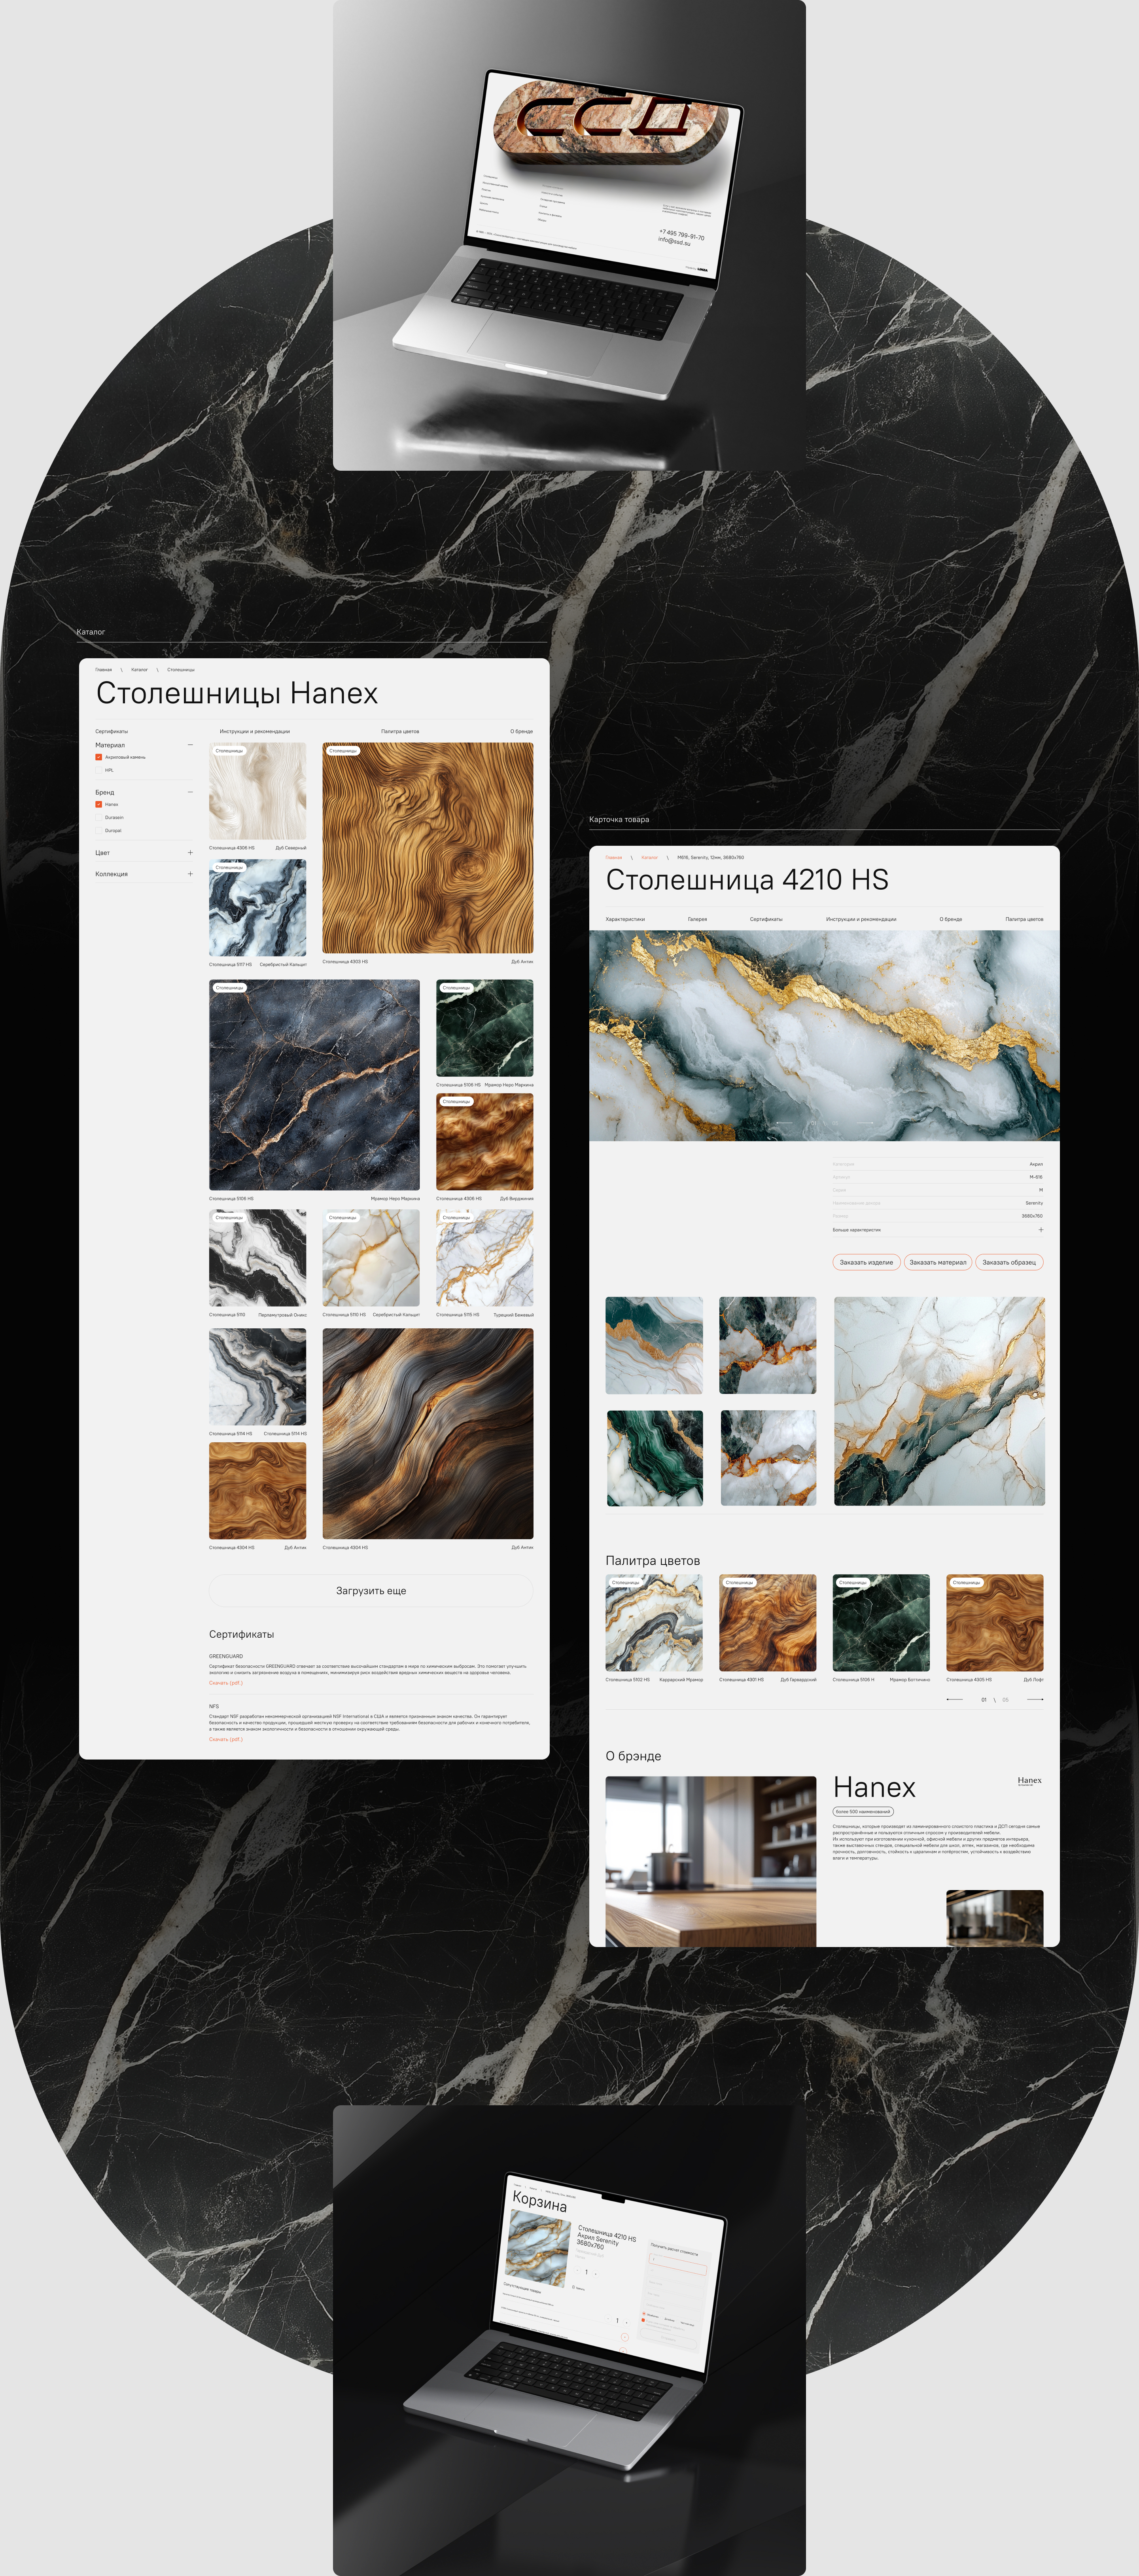Click plus icon beside Больше характеристик
This screenshot has width=1139, height=2576.
pos(1040,1230)
